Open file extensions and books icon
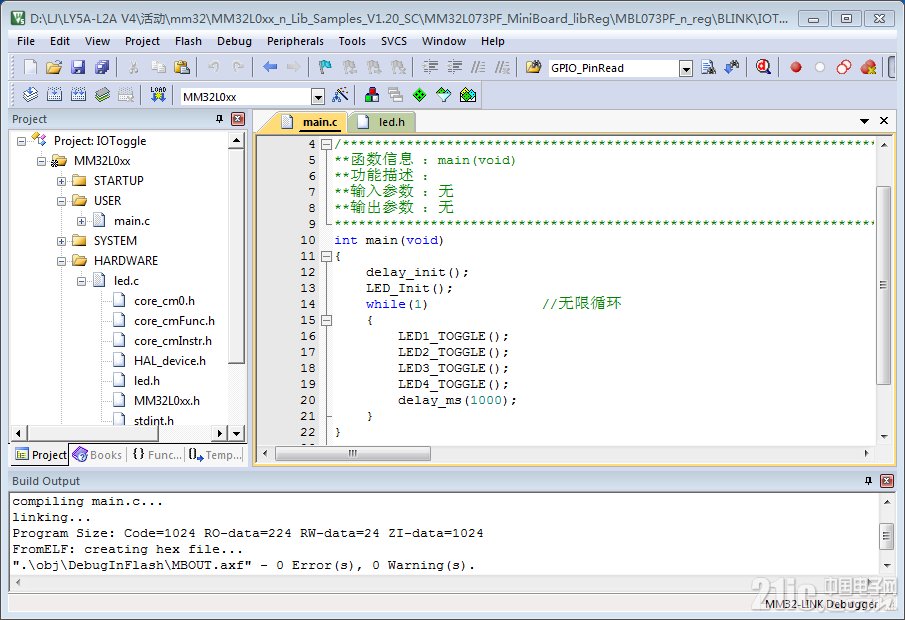Image resolution: width=905 pixels, height=620 pixels. point(372,95)
